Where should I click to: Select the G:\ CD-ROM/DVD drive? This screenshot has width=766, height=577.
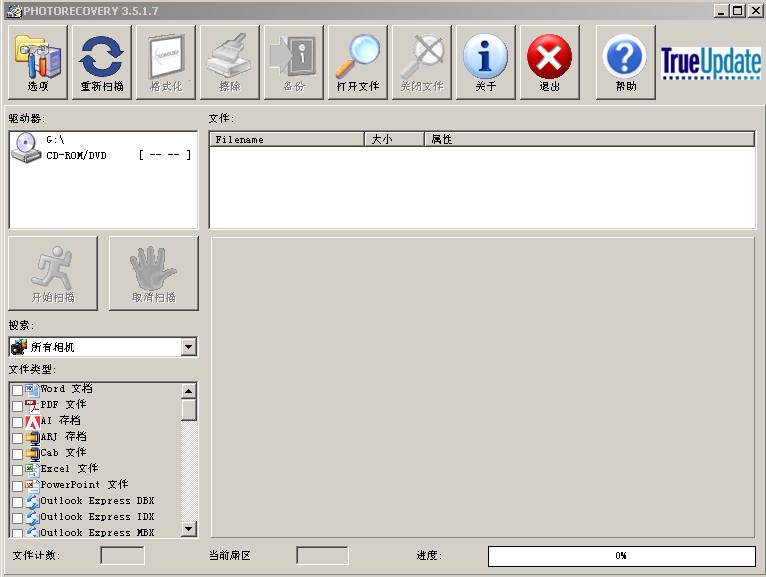103,148
